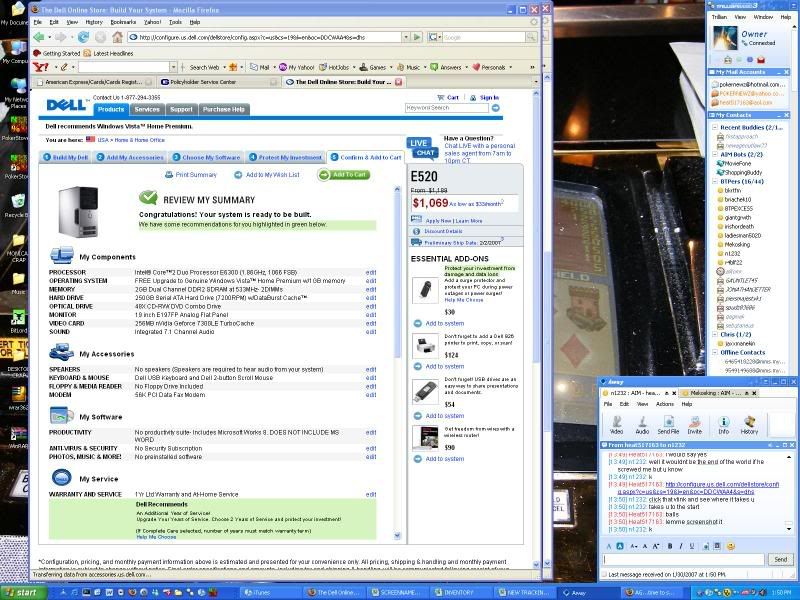Toggle underline formatting in chat window
Viewport: 800px width, 600px height.
click(692, 546)
